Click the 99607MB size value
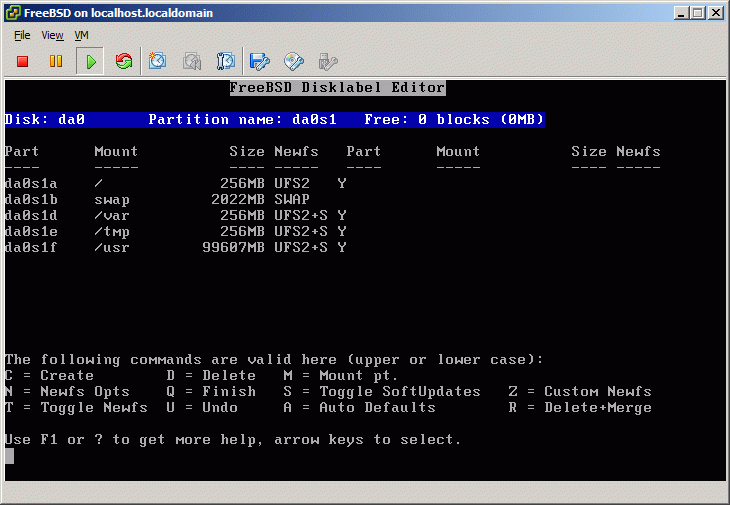 233,247
